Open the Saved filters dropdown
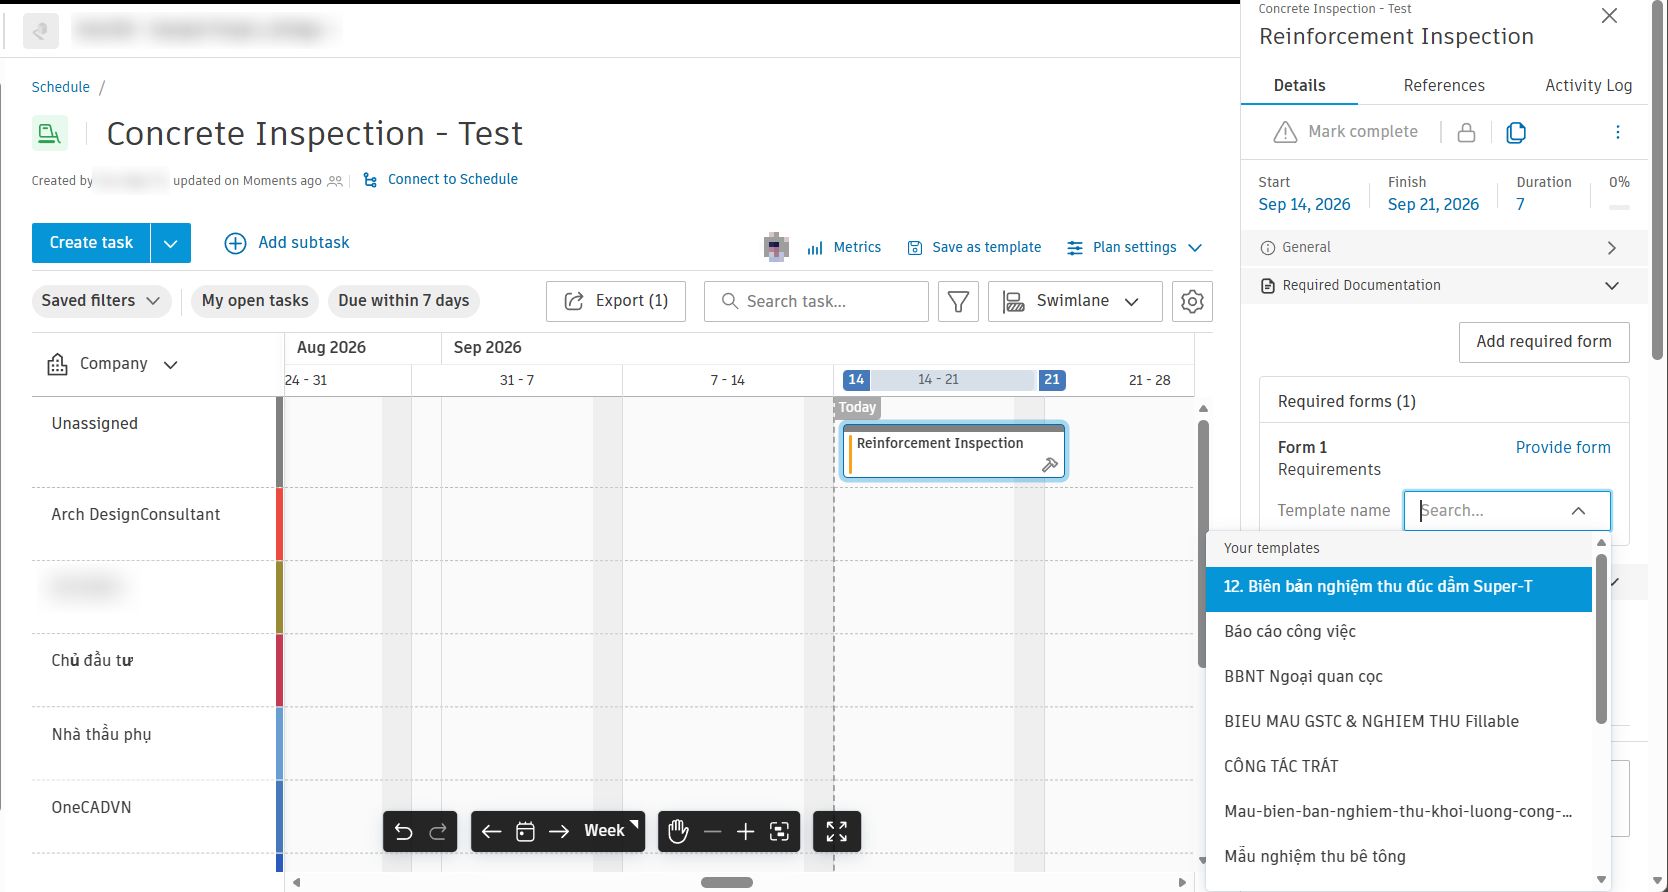Screen dimensions: 1668x892 coord(100,301)
